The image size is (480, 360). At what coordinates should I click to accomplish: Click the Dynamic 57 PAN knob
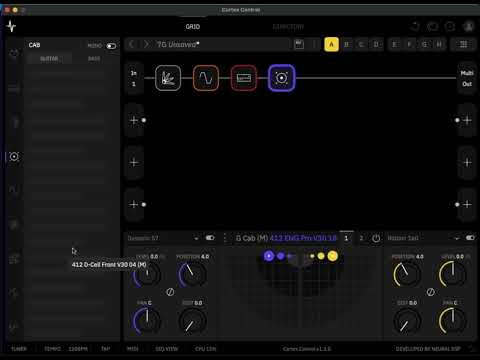(147, 321)
